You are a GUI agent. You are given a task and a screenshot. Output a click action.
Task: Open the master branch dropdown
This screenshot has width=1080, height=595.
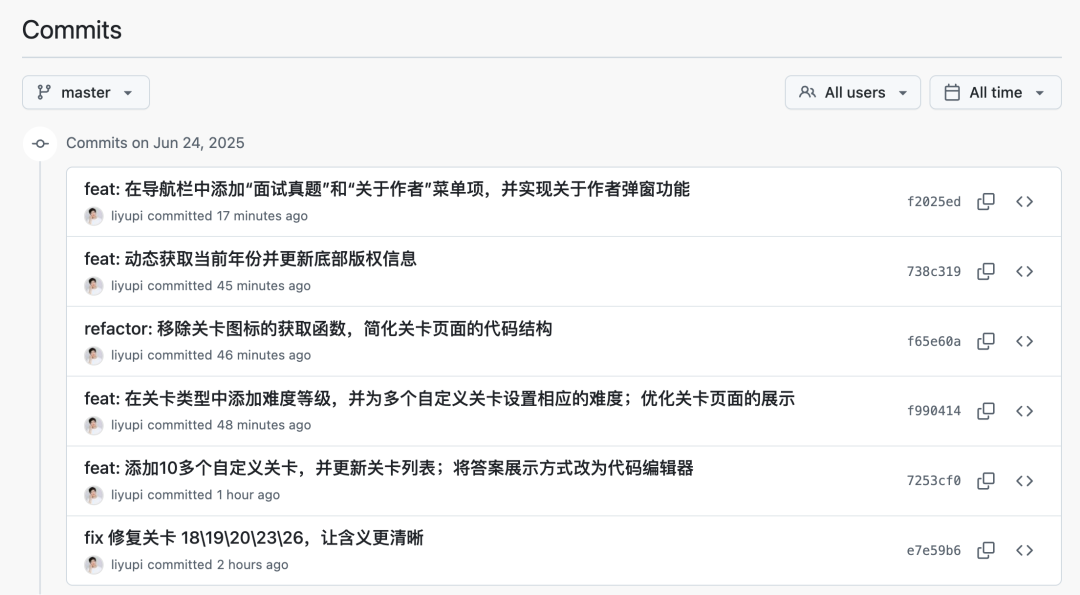(86, 91)
